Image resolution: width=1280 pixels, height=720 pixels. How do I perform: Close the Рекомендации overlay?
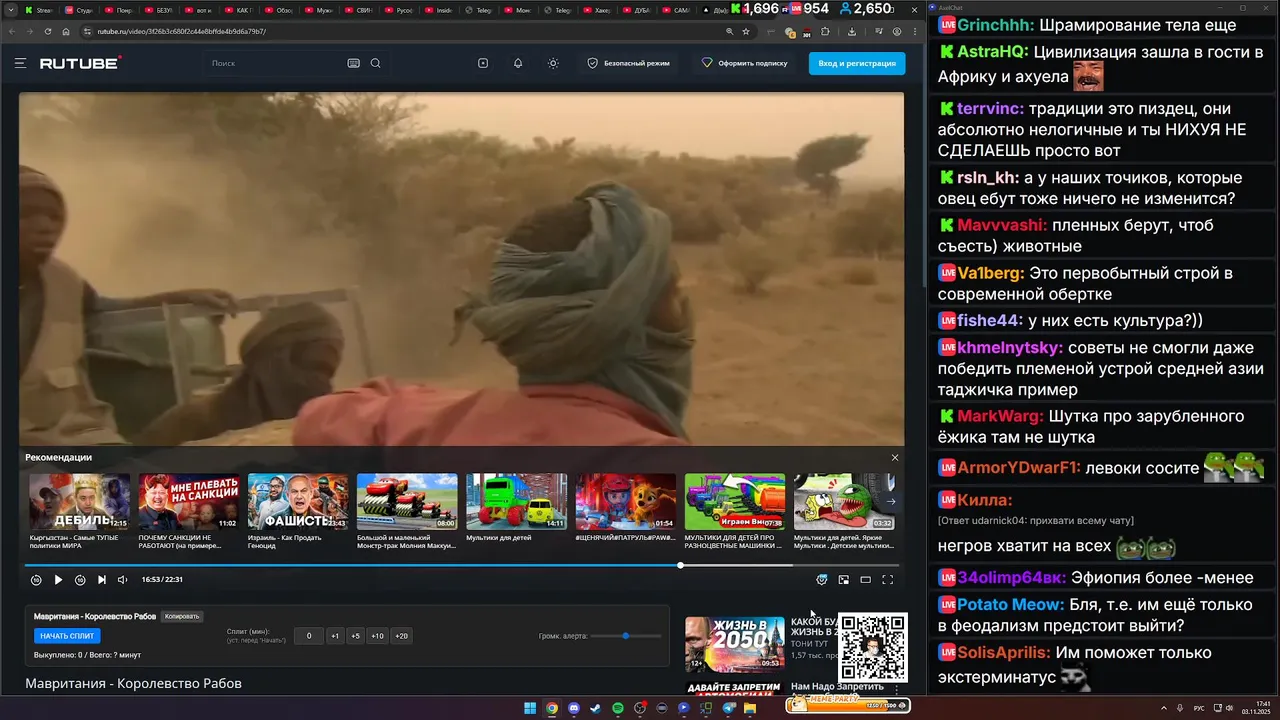point(895,457)
